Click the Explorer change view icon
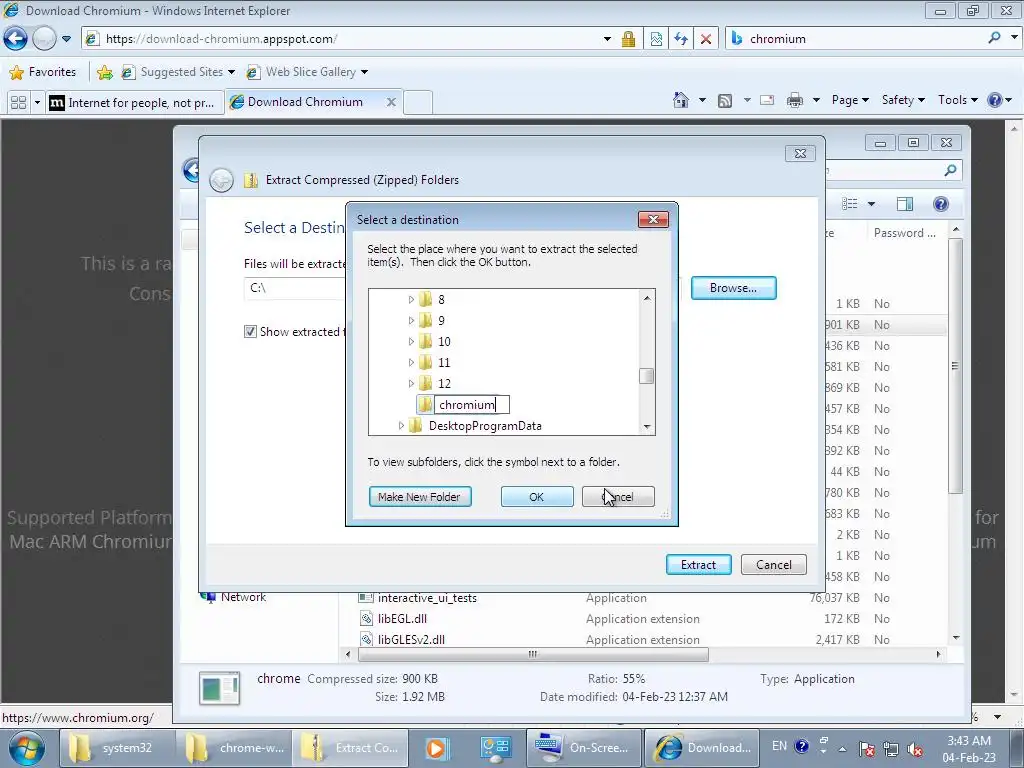Viewport: 1024px width, 768px height. [x=850, y=204]
